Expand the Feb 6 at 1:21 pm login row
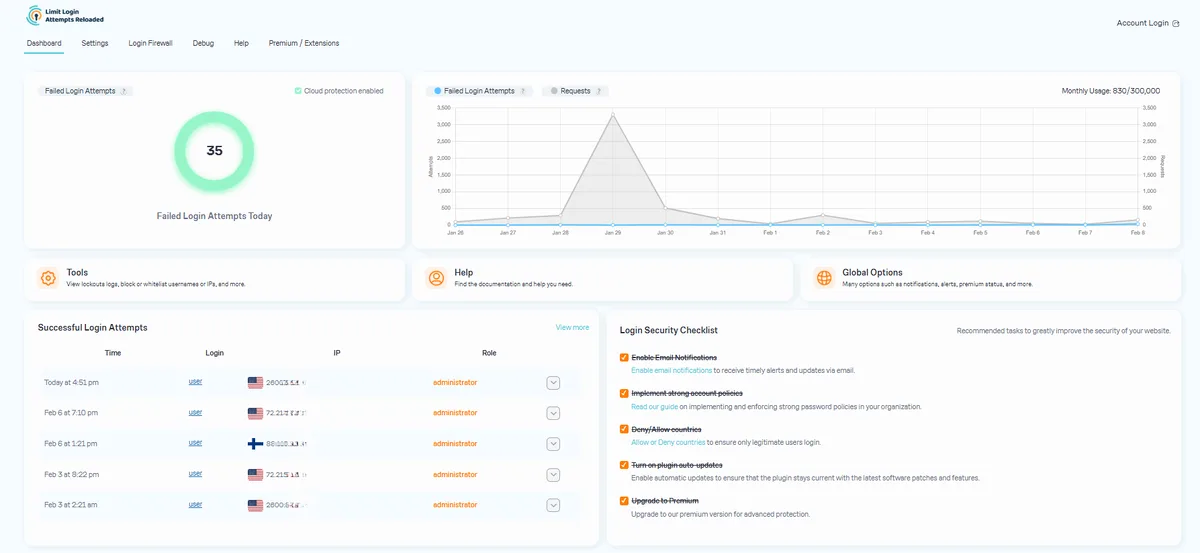 coord(553,443)
